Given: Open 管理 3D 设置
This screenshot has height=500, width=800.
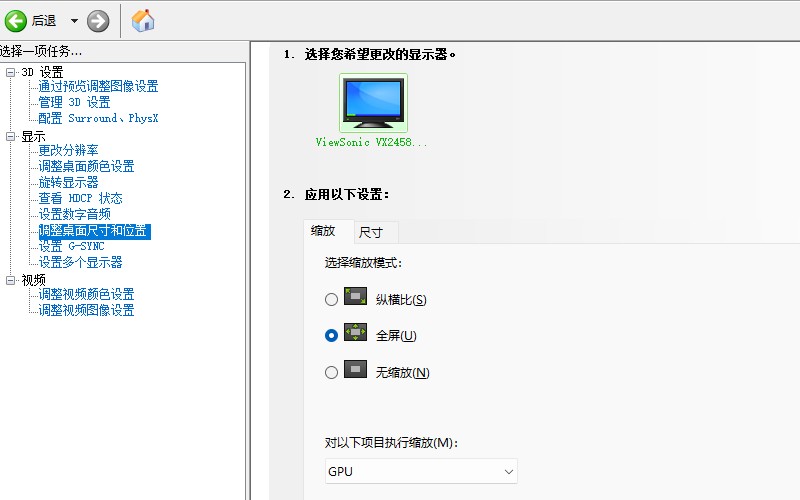Looking at the screenshot, I should pos(74,102).
